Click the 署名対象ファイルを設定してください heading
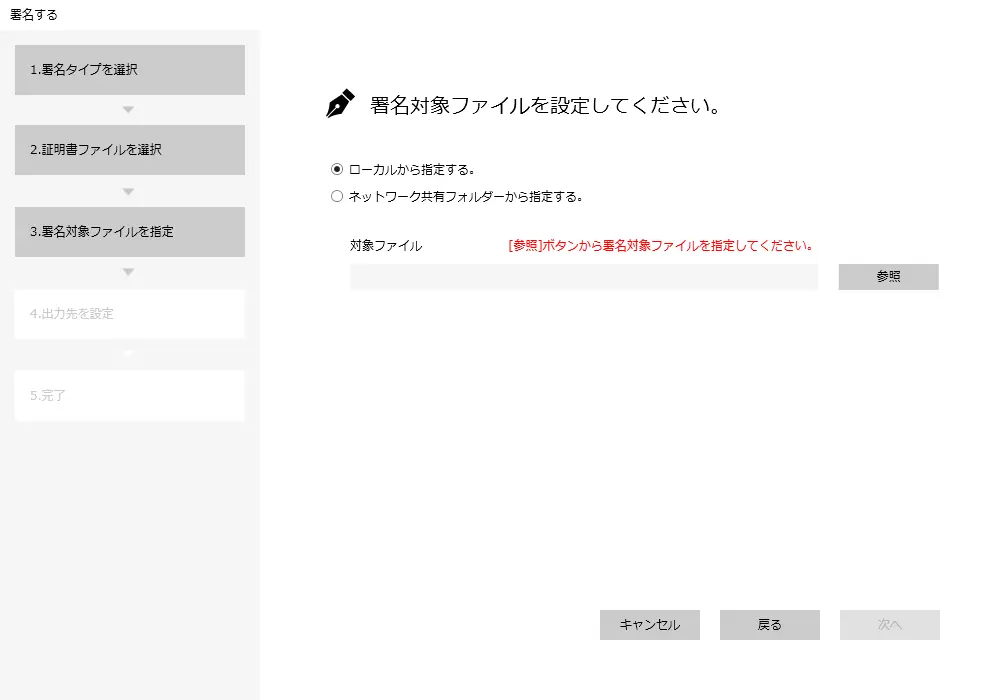Viewport: 1000px width, 700px height. [545, 106]
